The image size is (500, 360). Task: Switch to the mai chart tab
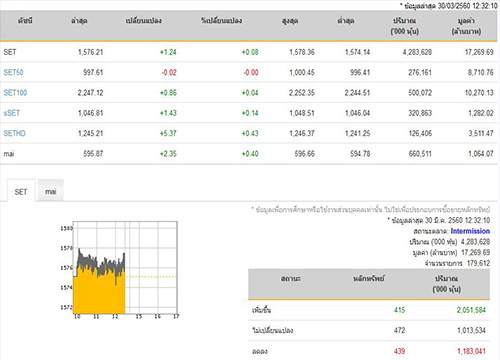click(x=51, y=191)
